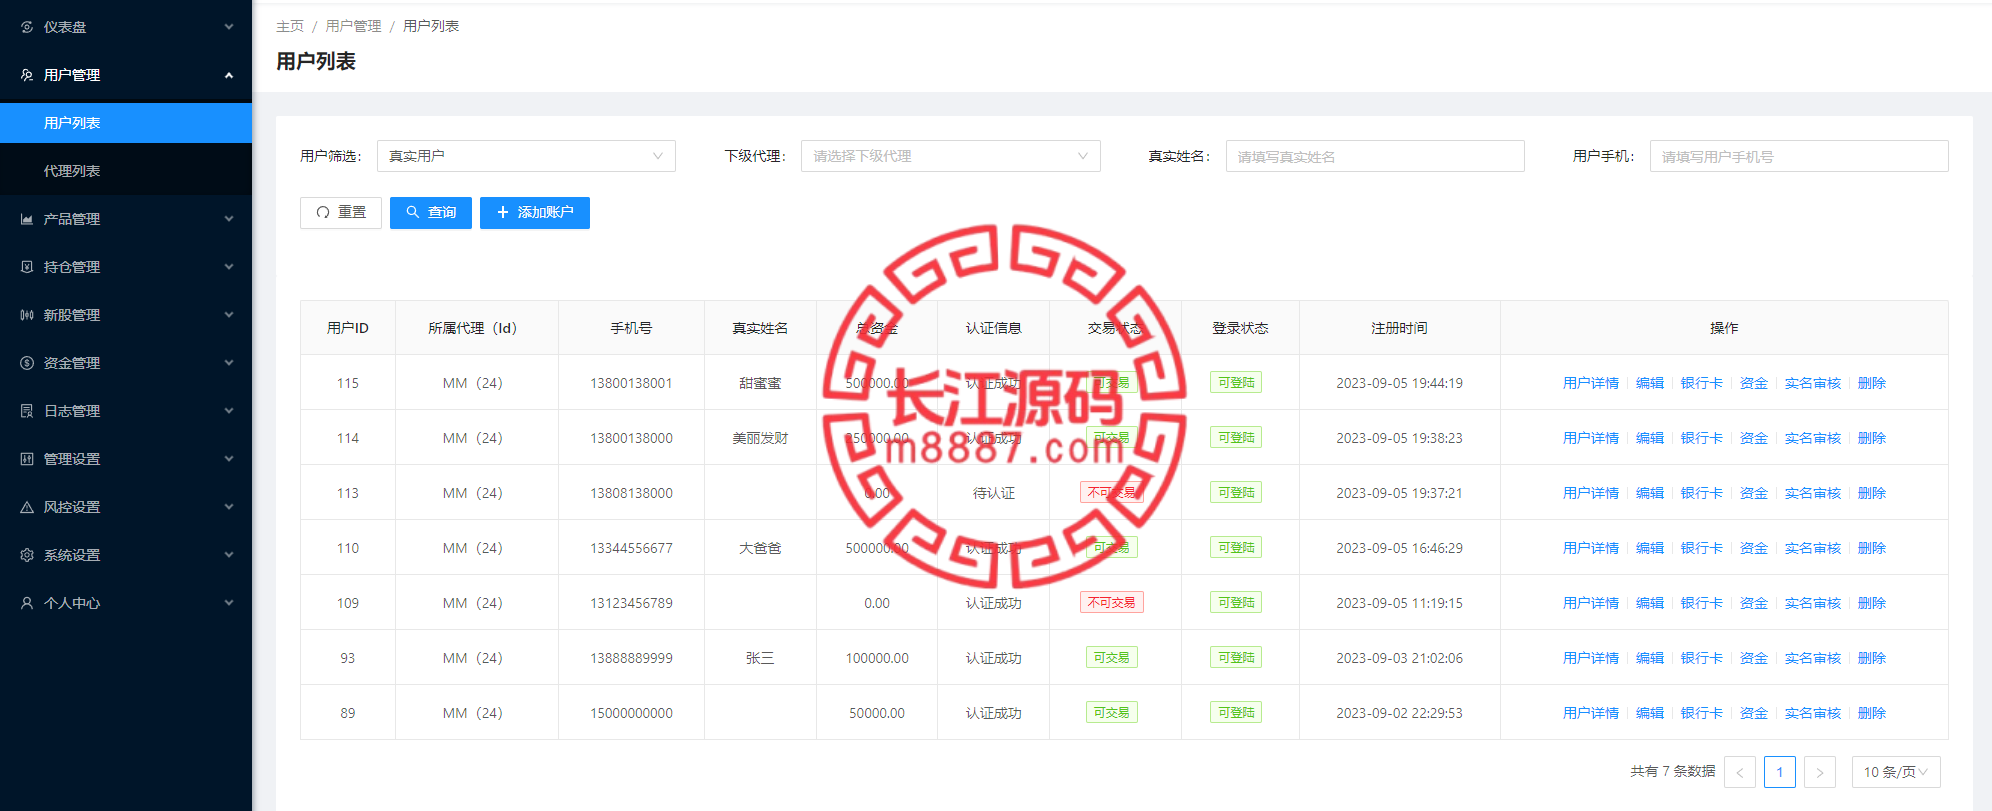Click the 不可交易 tag for user 109
Viewport: 1992px width, 811px height.
tap(1112, 603)
